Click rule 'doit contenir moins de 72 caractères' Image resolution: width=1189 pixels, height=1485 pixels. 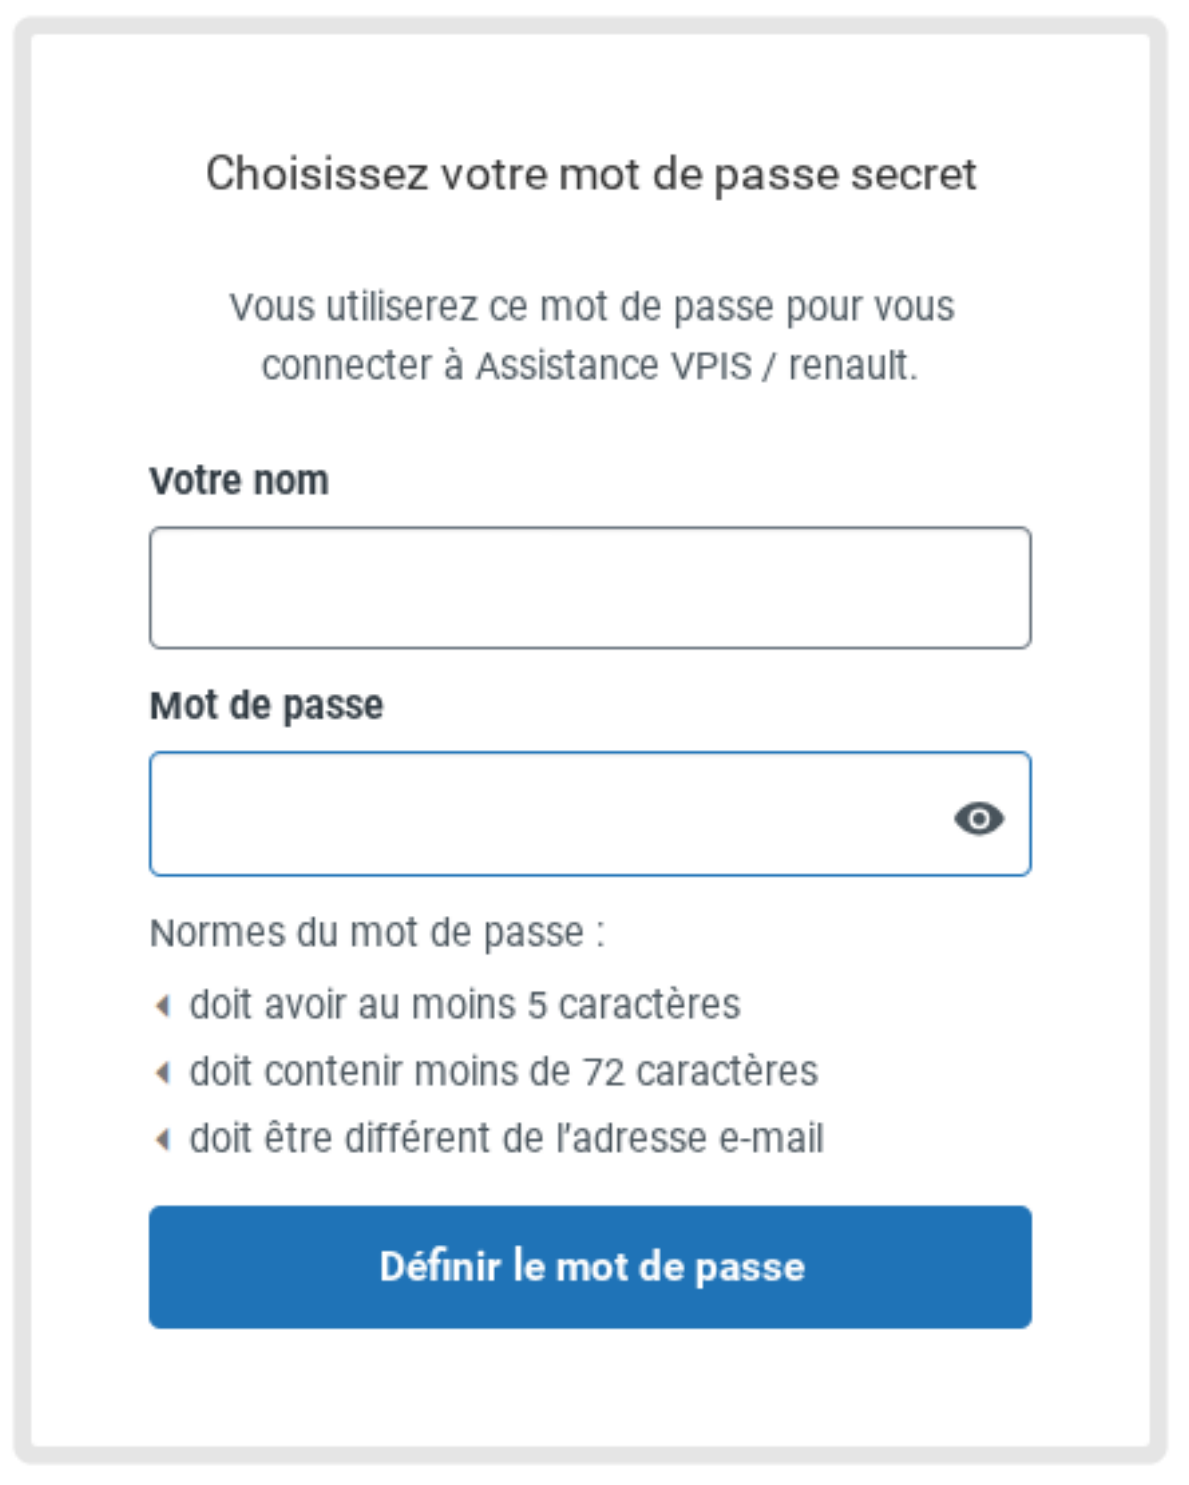point(503,1072)
